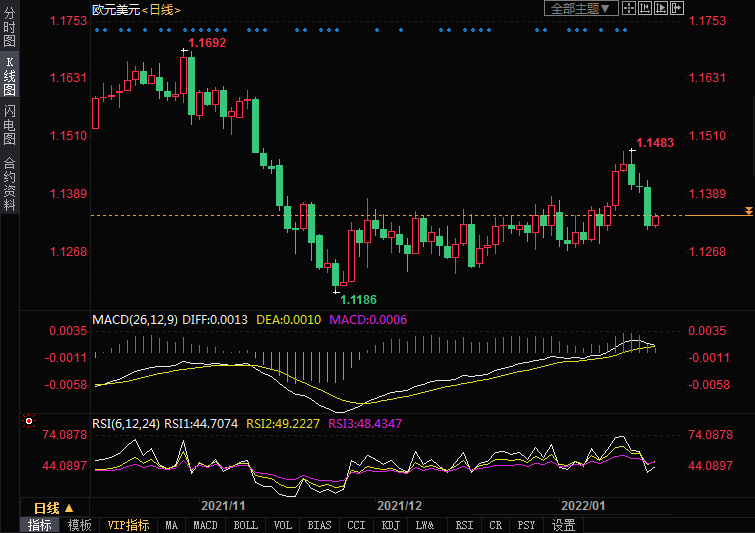Image resolution: width=755 pixels, height=533 pixels.
Task: Click the chart playback icon
Action: (661, 8)
